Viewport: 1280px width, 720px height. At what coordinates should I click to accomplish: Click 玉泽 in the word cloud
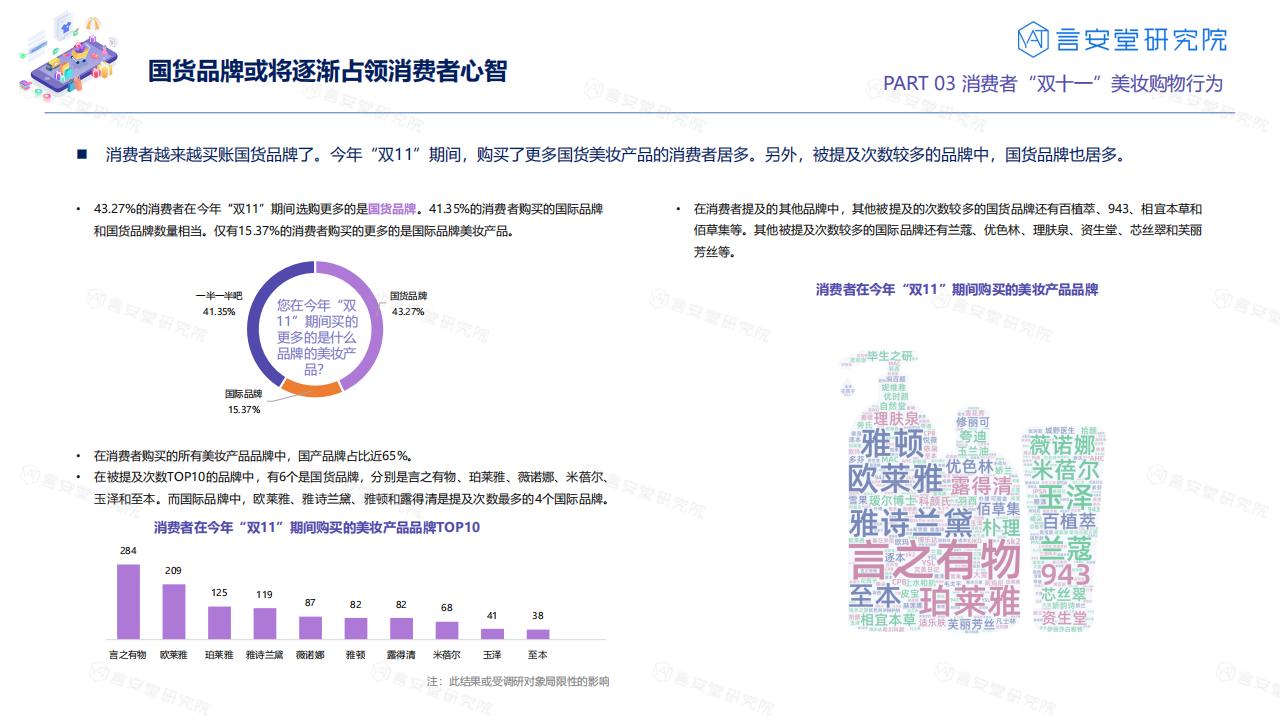tap(1065, 497)
